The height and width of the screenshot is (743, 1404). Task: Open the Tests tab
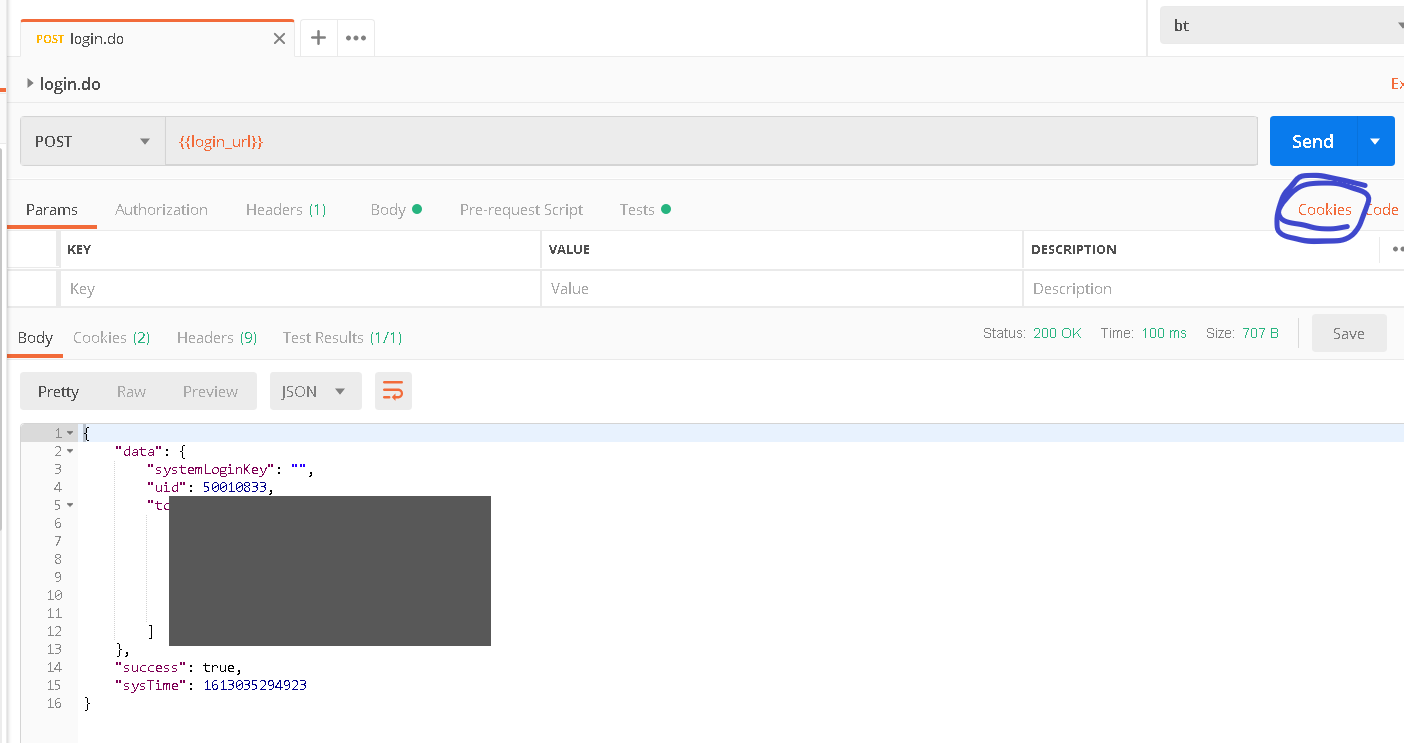(637, 209)
